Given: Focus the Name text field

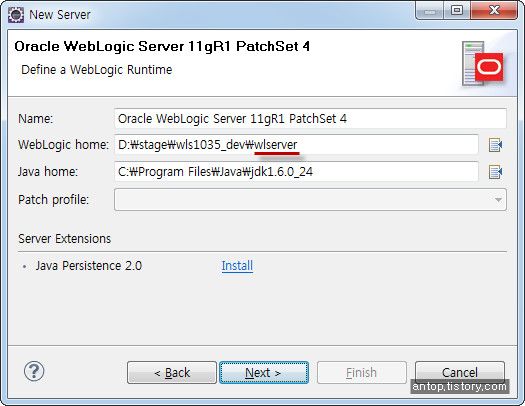Looking at the screenshot, I should (x=310, y=118).
